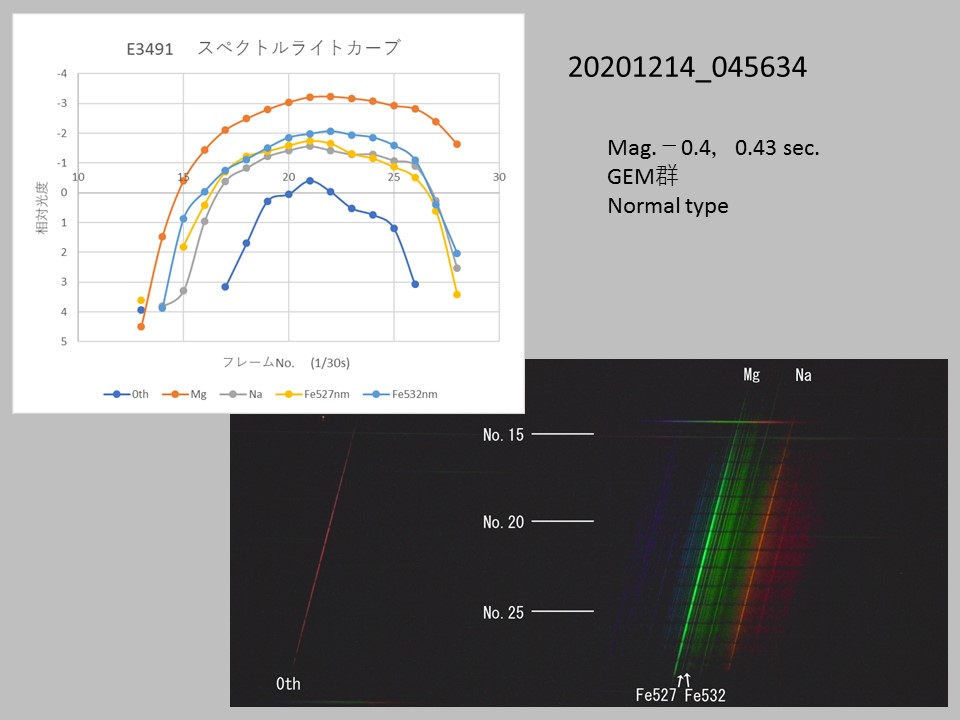
Task: Click the Mag. −0.4, 0.43 sec. text
Action: 713,148
